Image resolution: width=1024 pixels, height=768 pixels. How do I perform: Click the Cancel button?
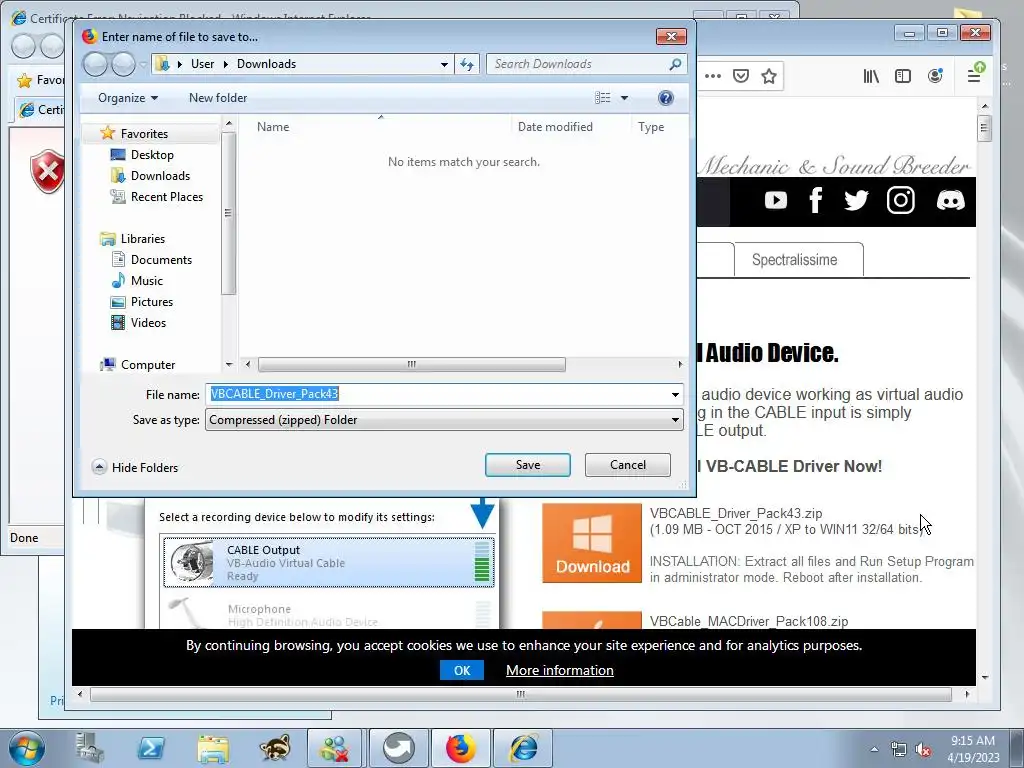coord(628,465)
